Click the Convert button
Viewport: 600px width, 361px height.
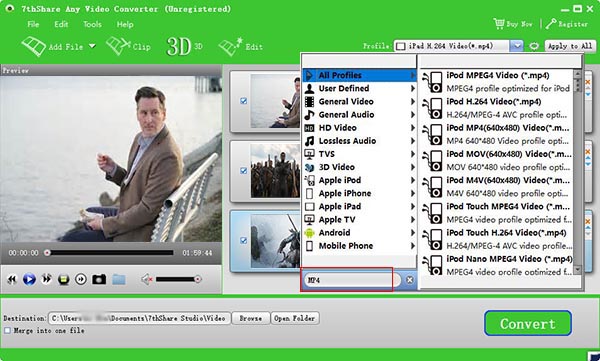coord(528,323)
